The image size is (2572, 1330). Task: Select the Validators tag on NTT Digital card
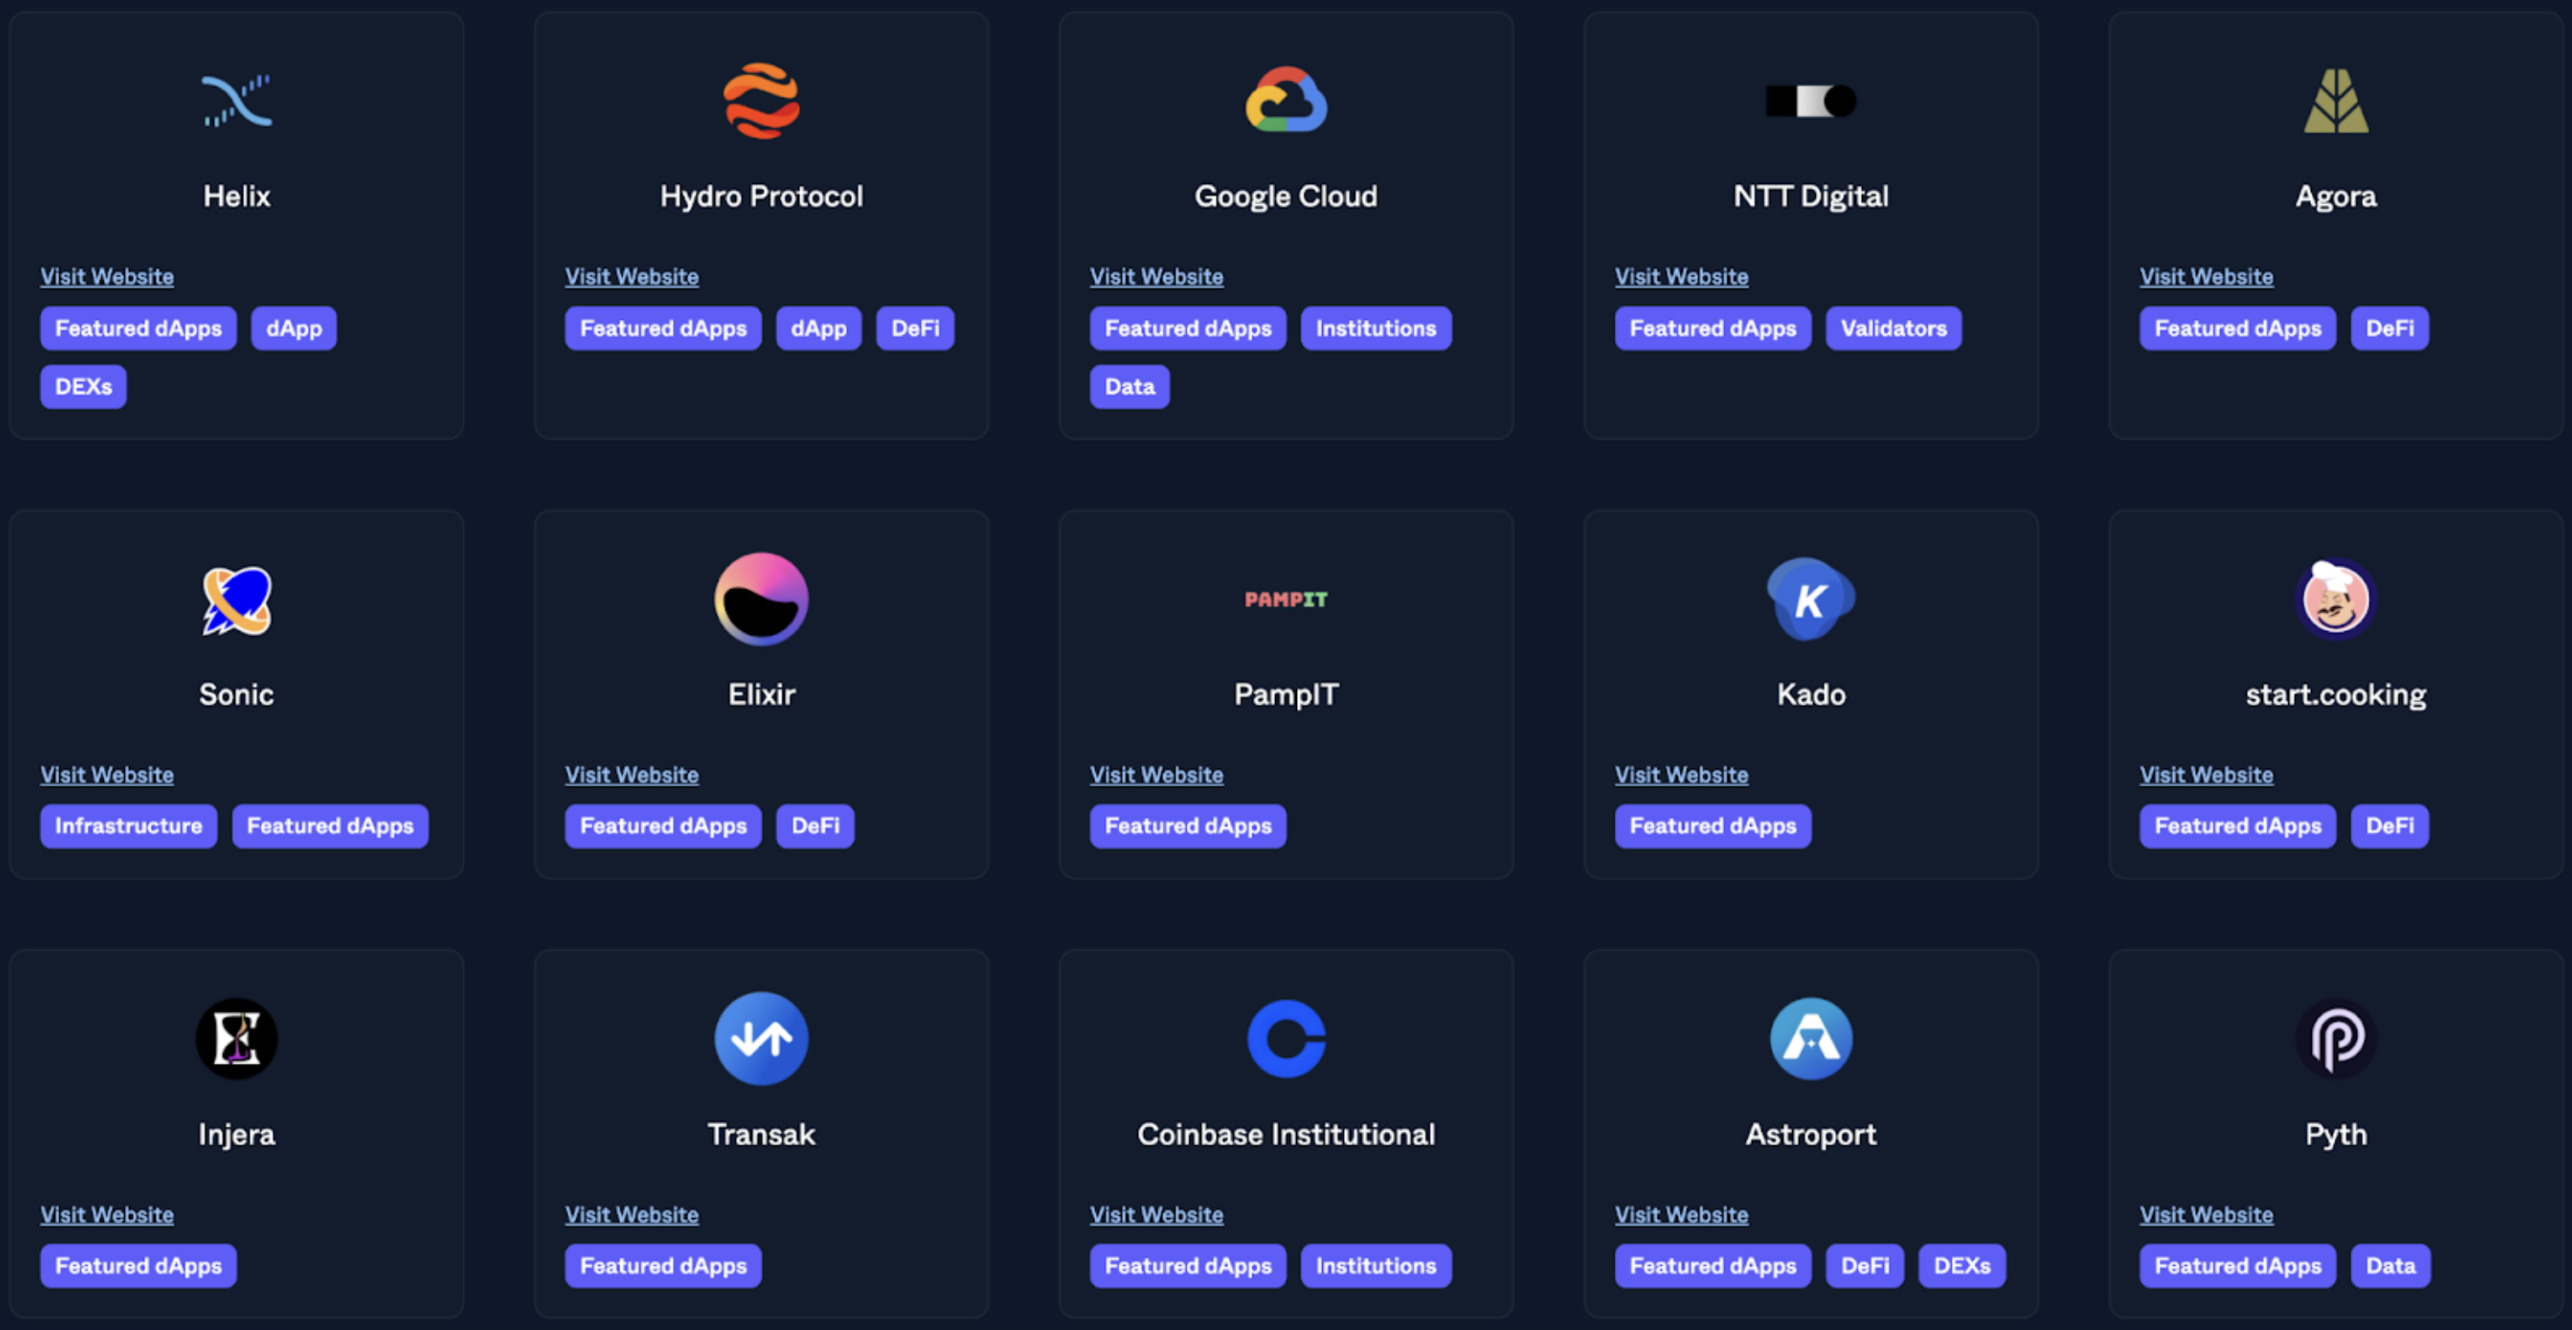(x=1894, y=328)
